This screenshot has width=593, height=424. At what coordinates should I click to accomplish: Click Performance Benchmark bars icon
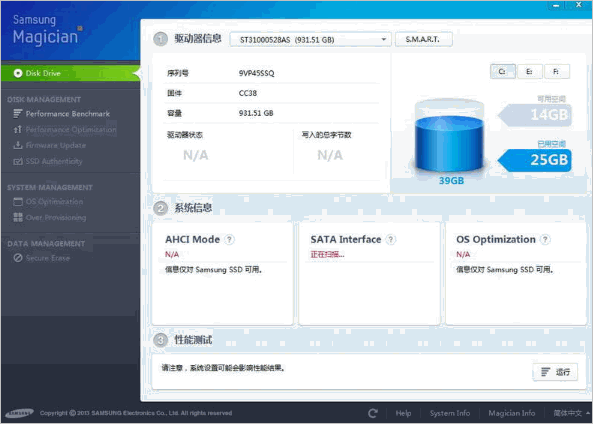[x=18, y=113]
